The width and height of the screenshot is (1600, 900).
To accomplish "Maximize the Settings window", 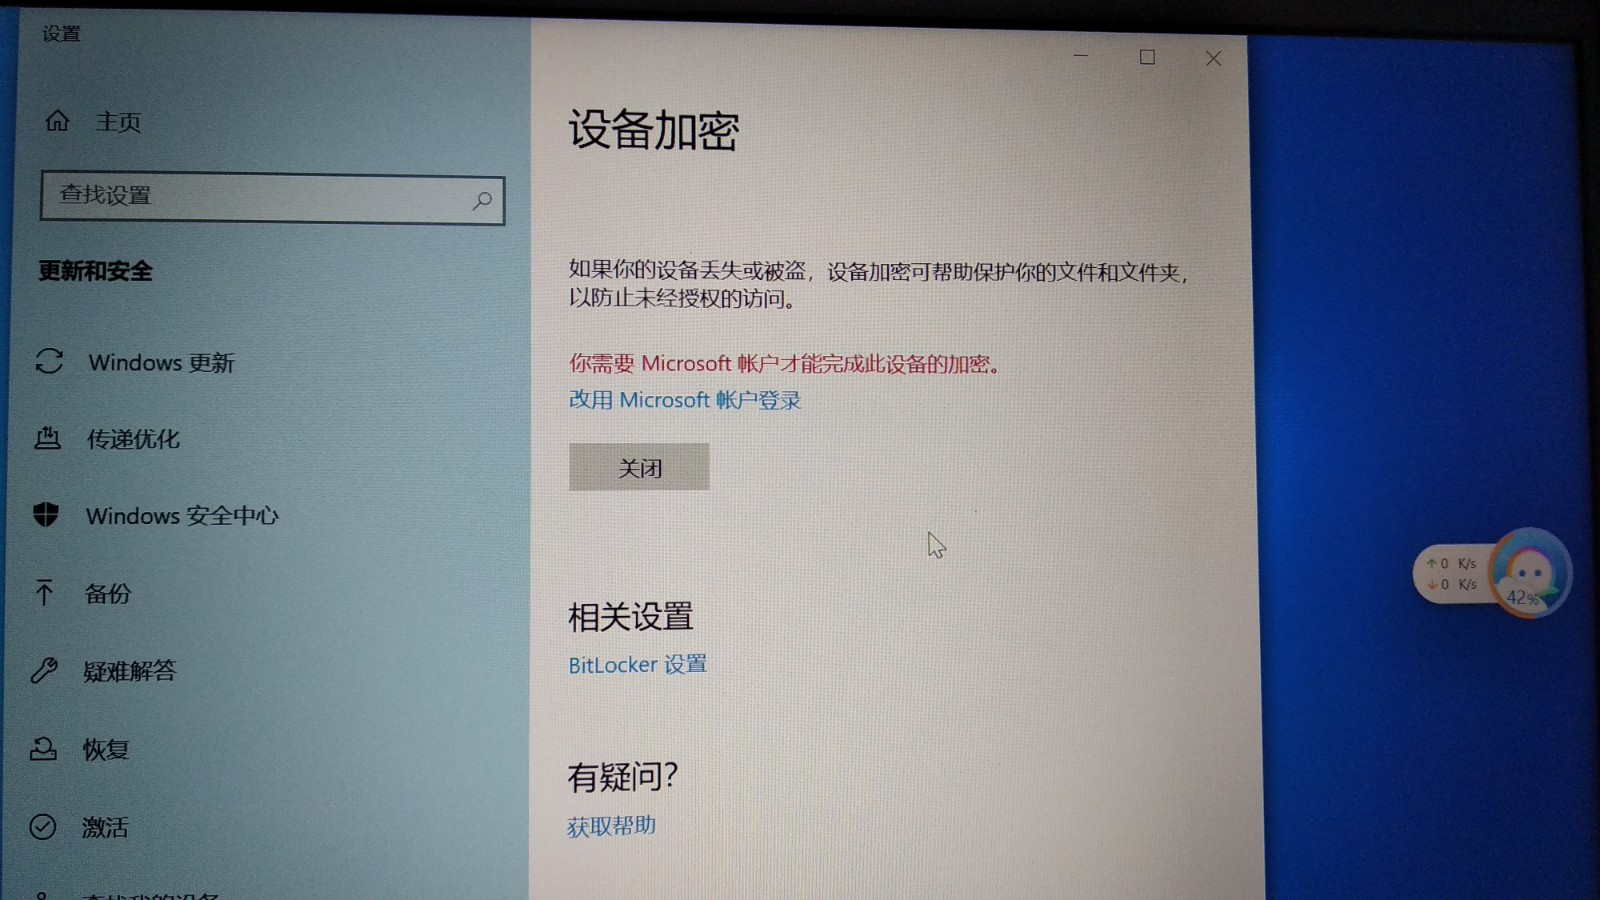I will (x=1147, y=57).
